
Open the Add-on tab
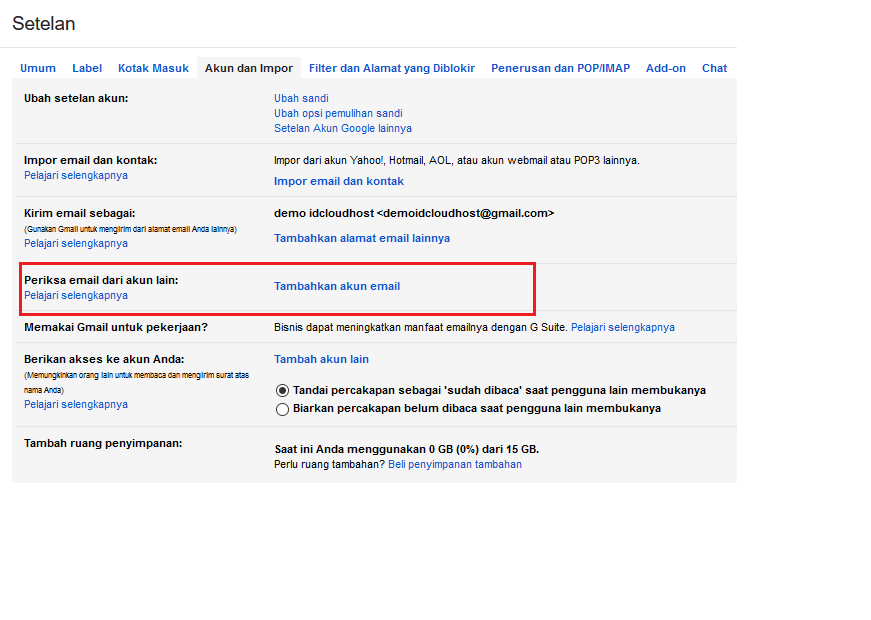click(666, 68)
